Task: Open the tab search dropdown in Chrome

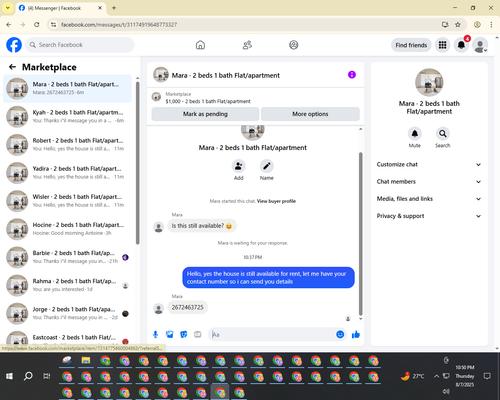Action: [x=8, y=8]
